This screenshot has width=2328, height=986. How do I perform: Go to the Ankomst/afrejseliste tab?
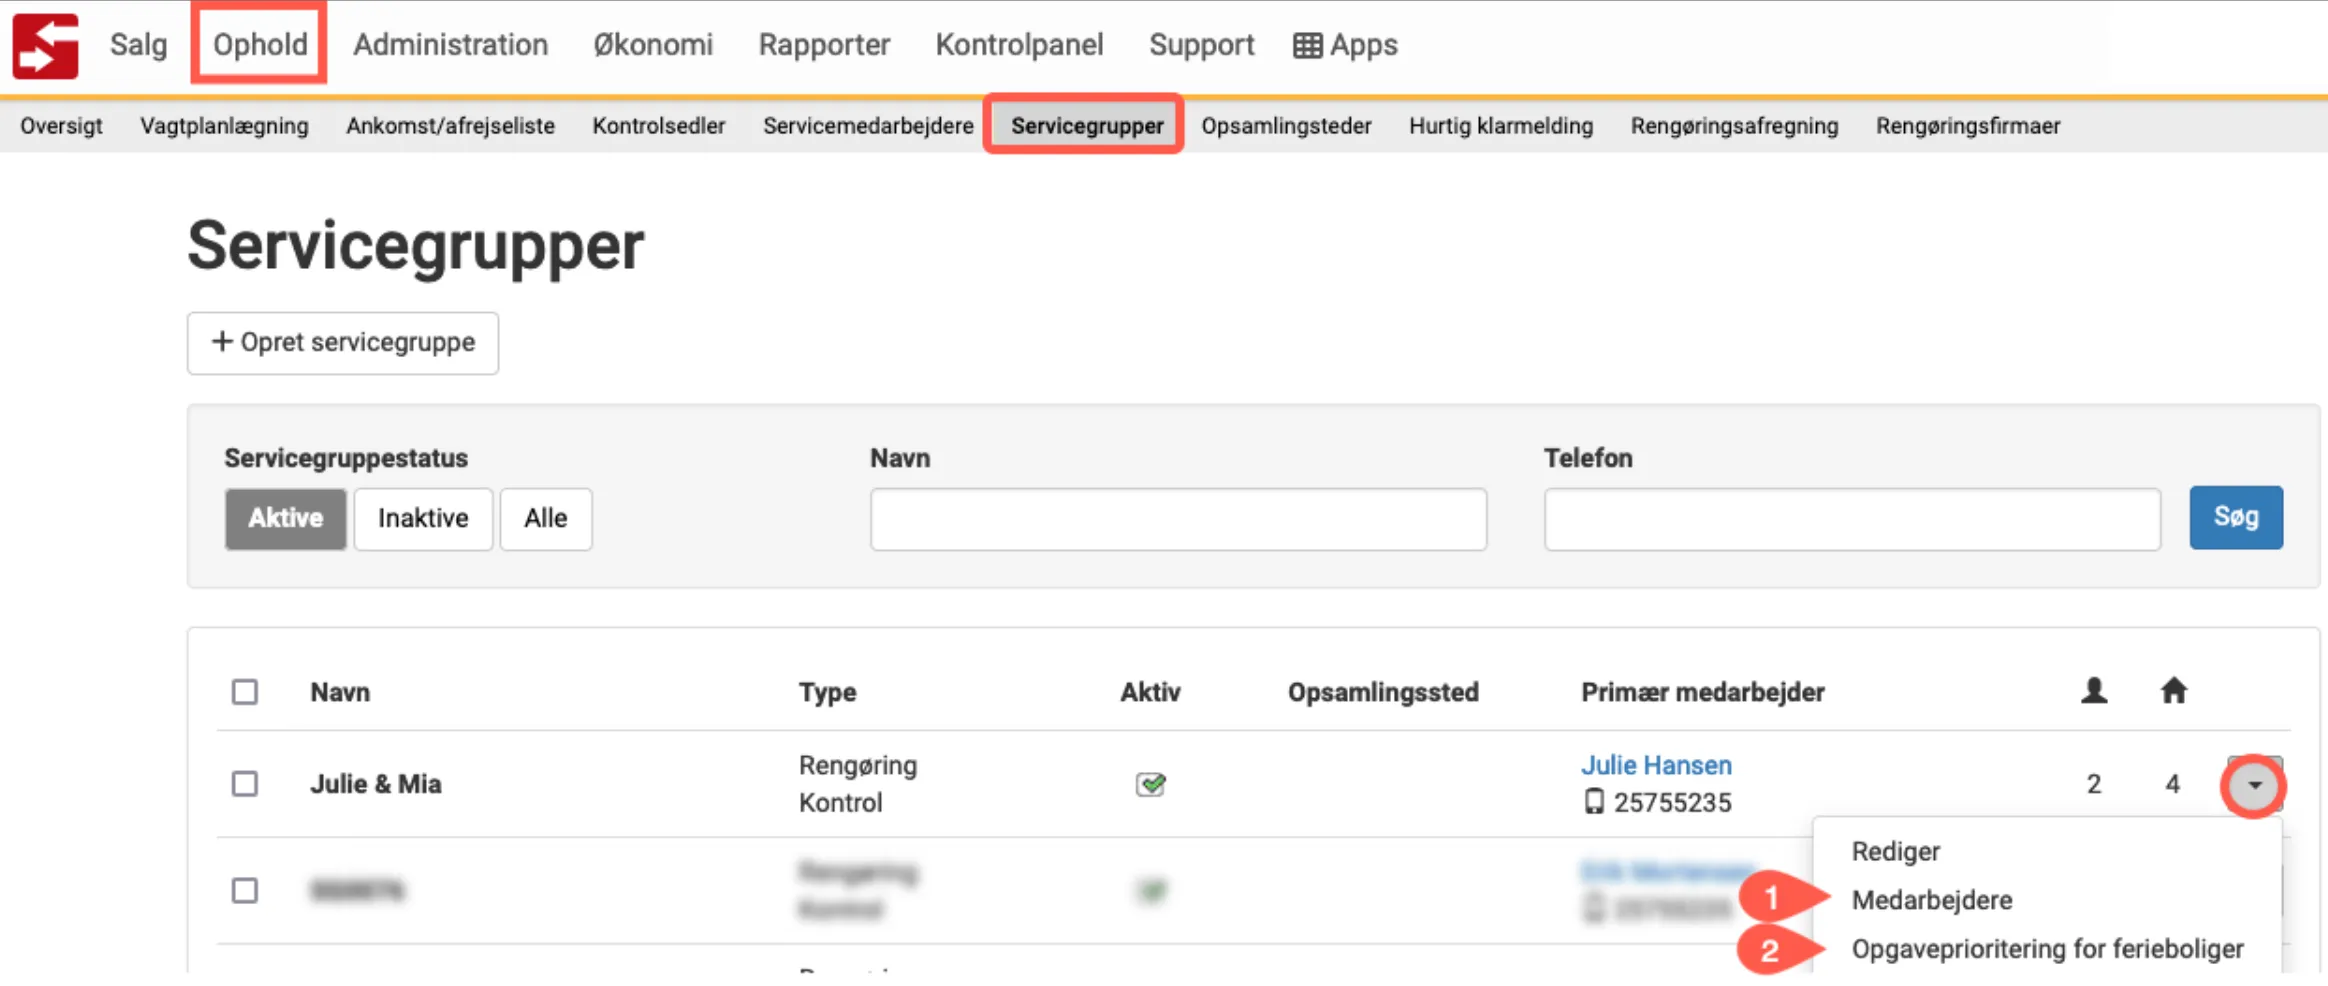450,126
